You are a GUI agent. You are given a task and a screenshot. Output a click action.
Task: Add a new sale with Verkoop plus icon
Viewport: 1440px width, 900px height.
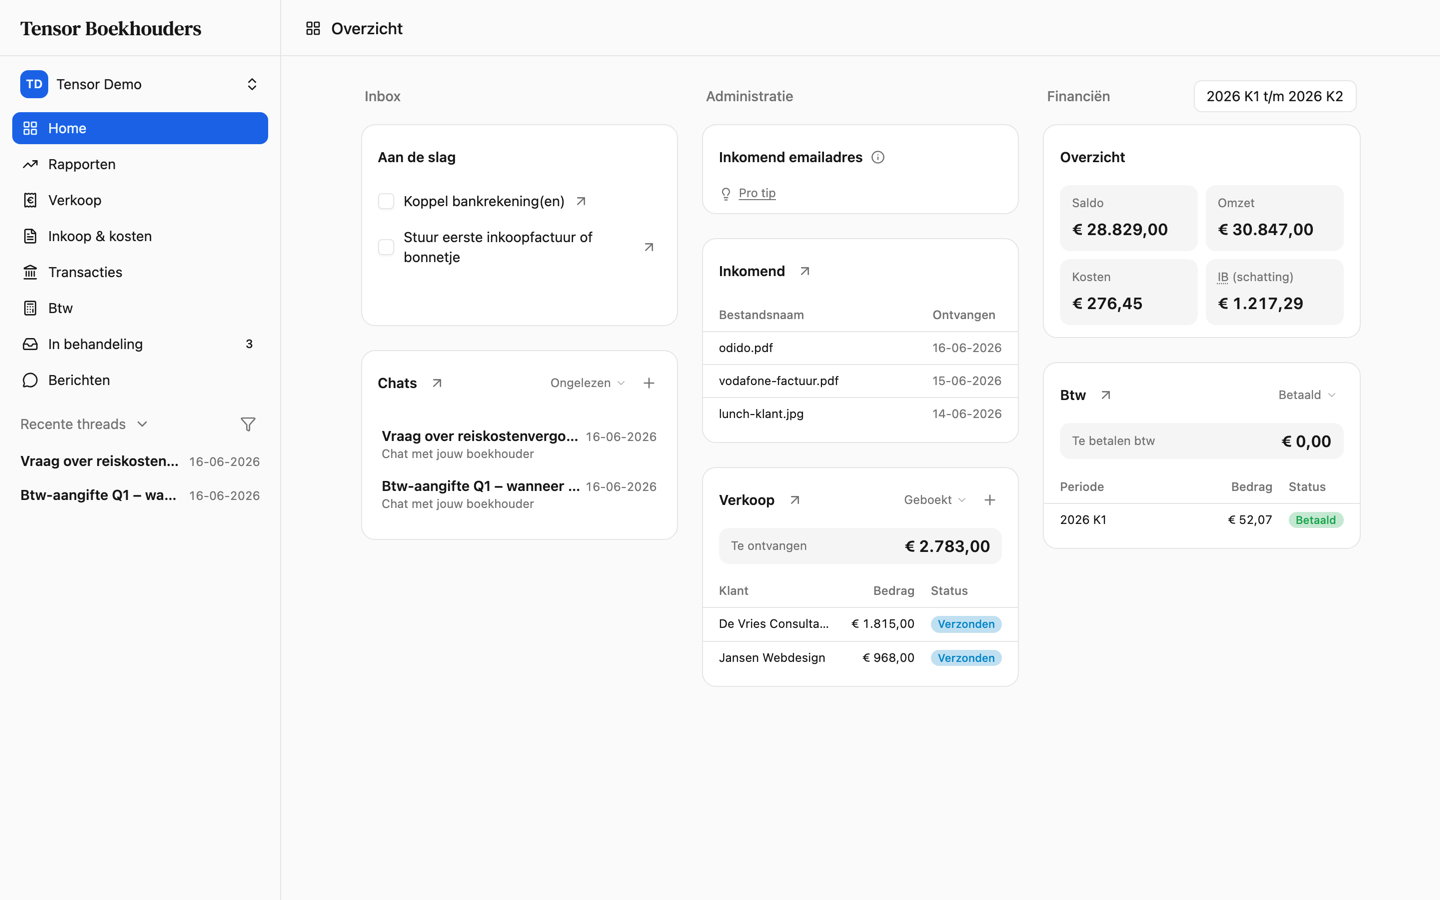[990, 500]
